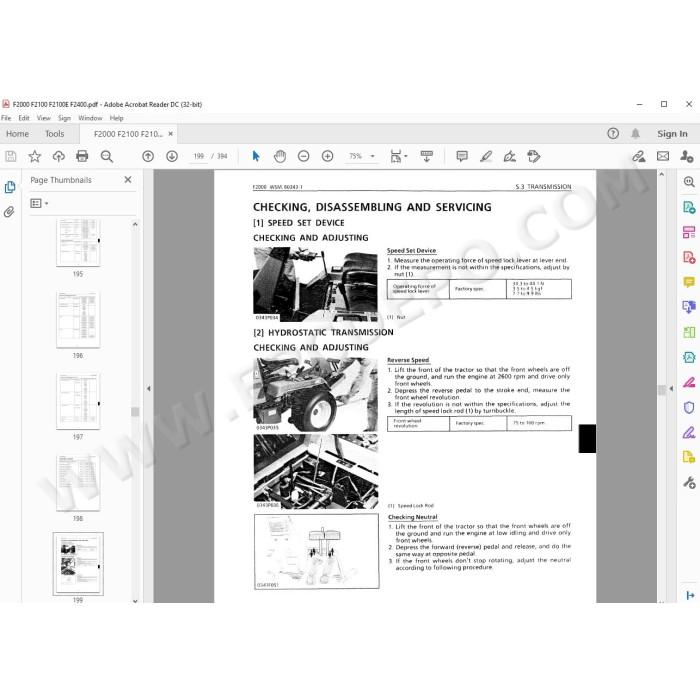Image resolution: width=700 pixels, height=700 pixels.
Task: Open the File menu
Action: coord(6,118)
